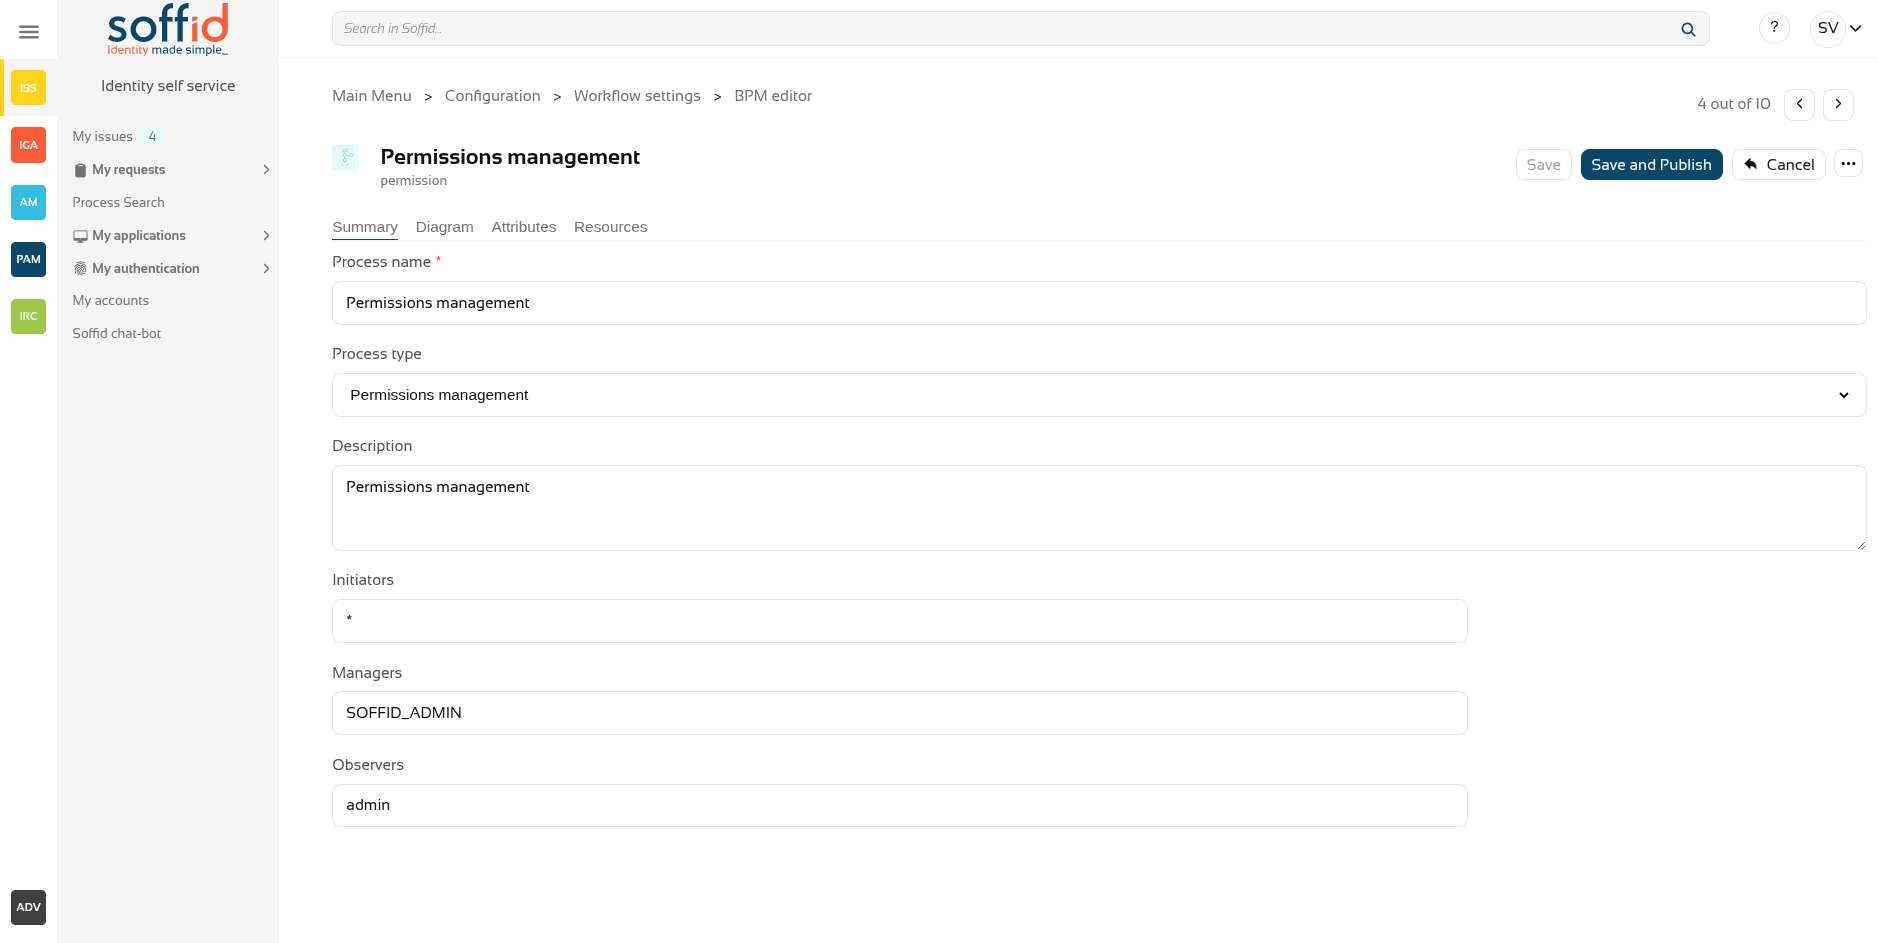
Task: Select the ISS module icon
Action: pyautogui.click(x=28, y=88)
